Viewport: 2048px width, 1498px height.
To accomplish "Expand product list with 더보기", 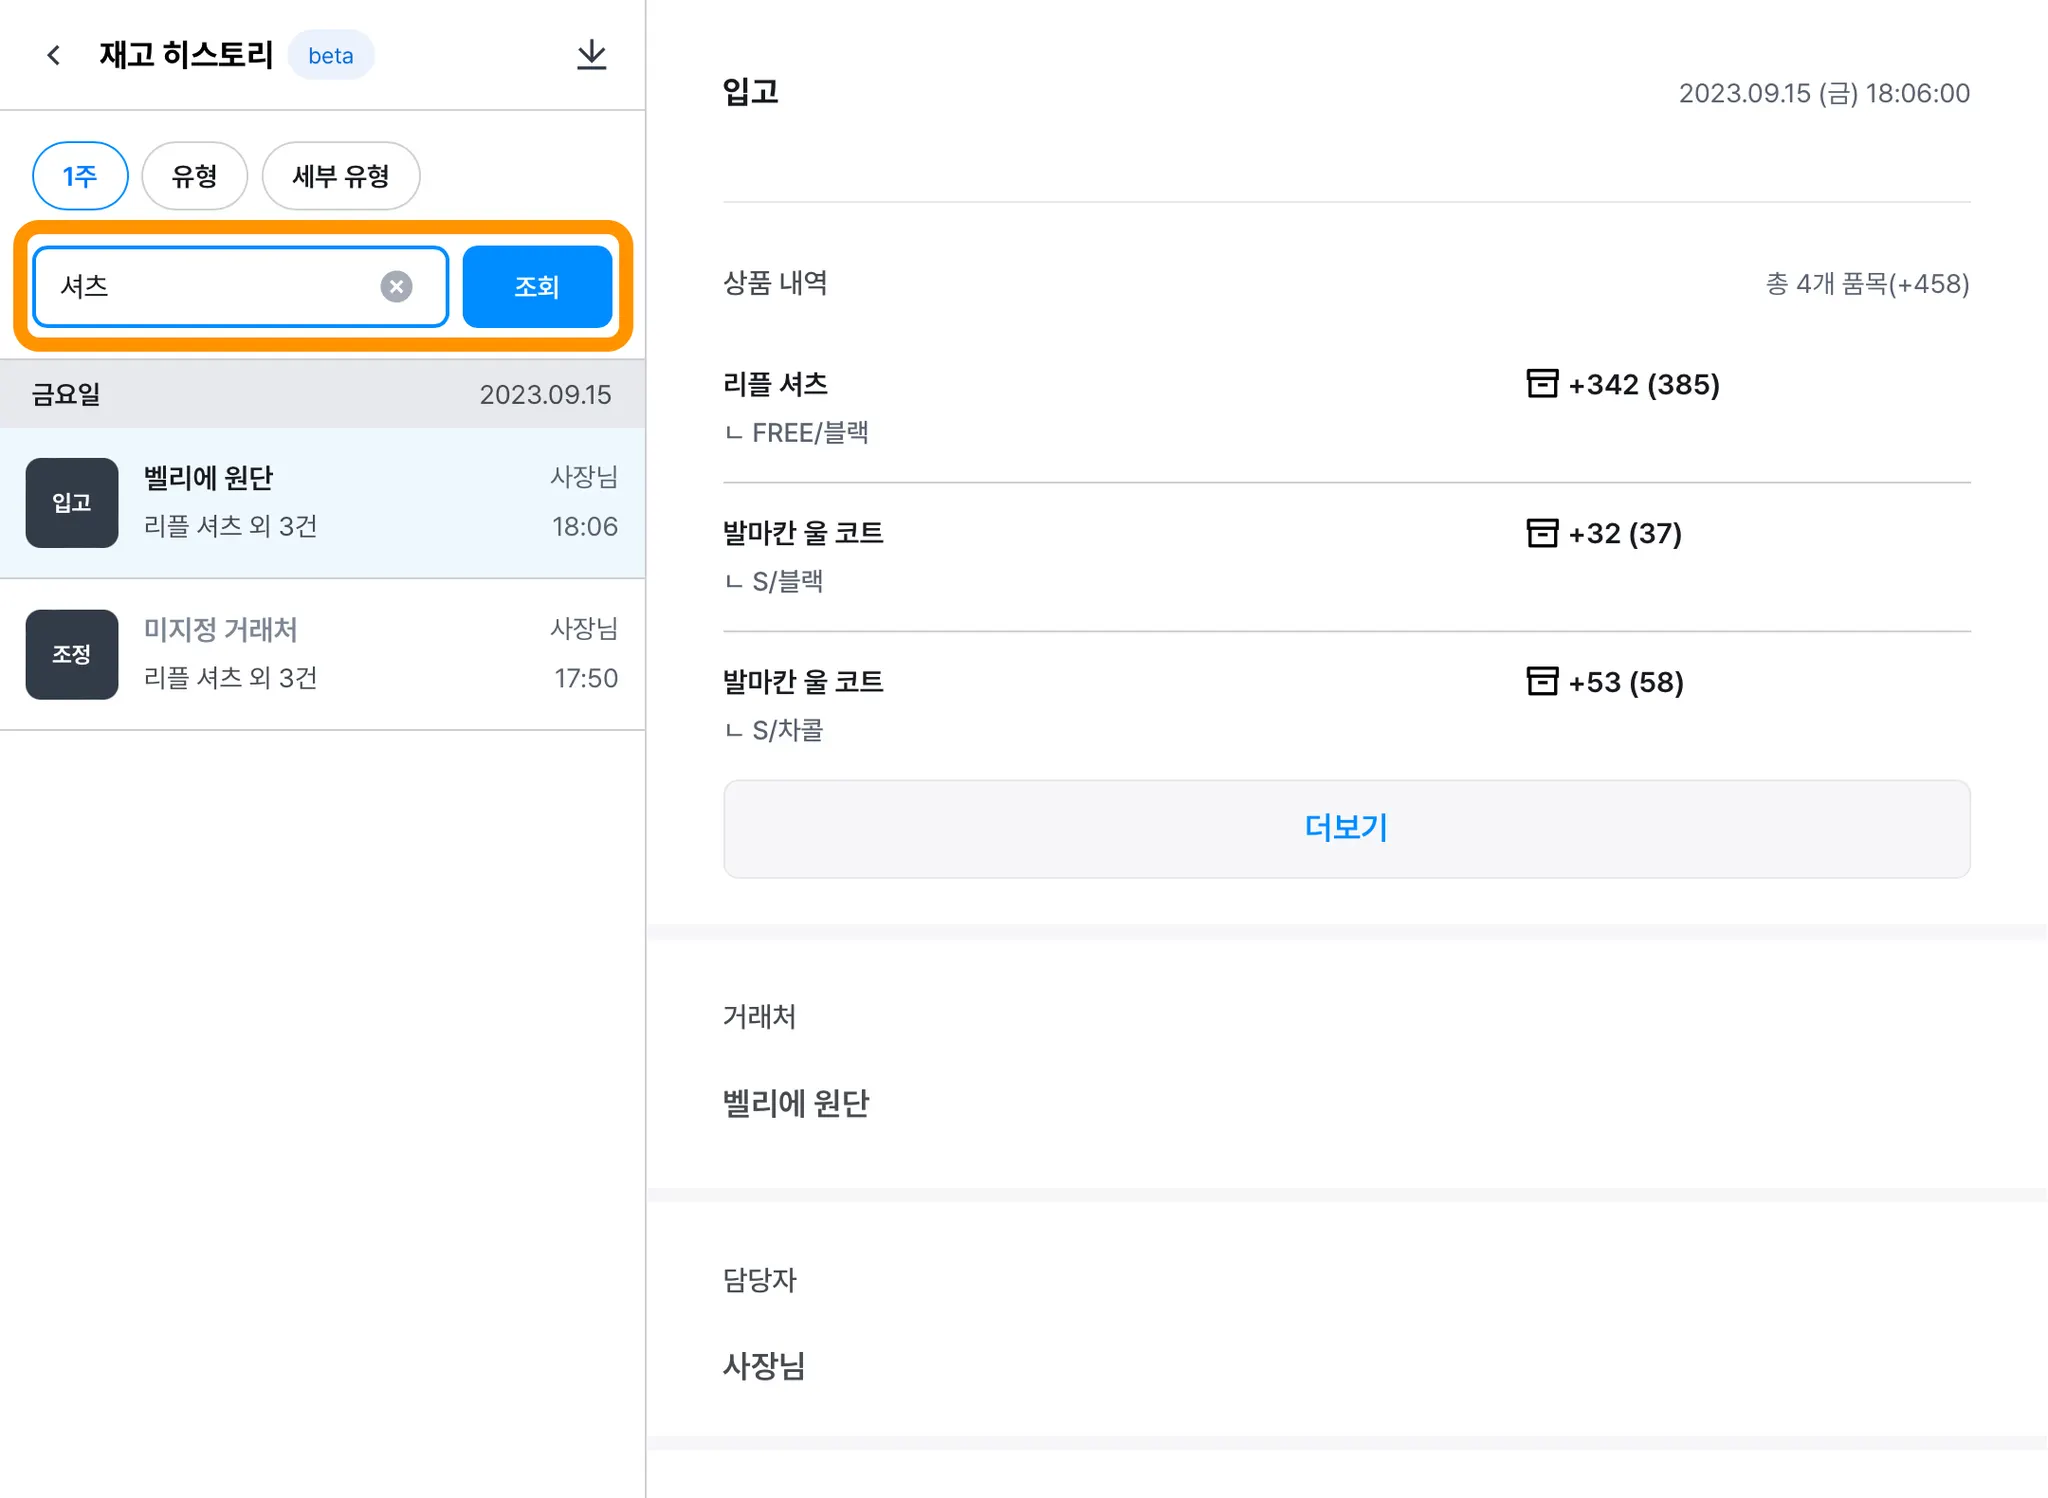I will click(1346, 828).
